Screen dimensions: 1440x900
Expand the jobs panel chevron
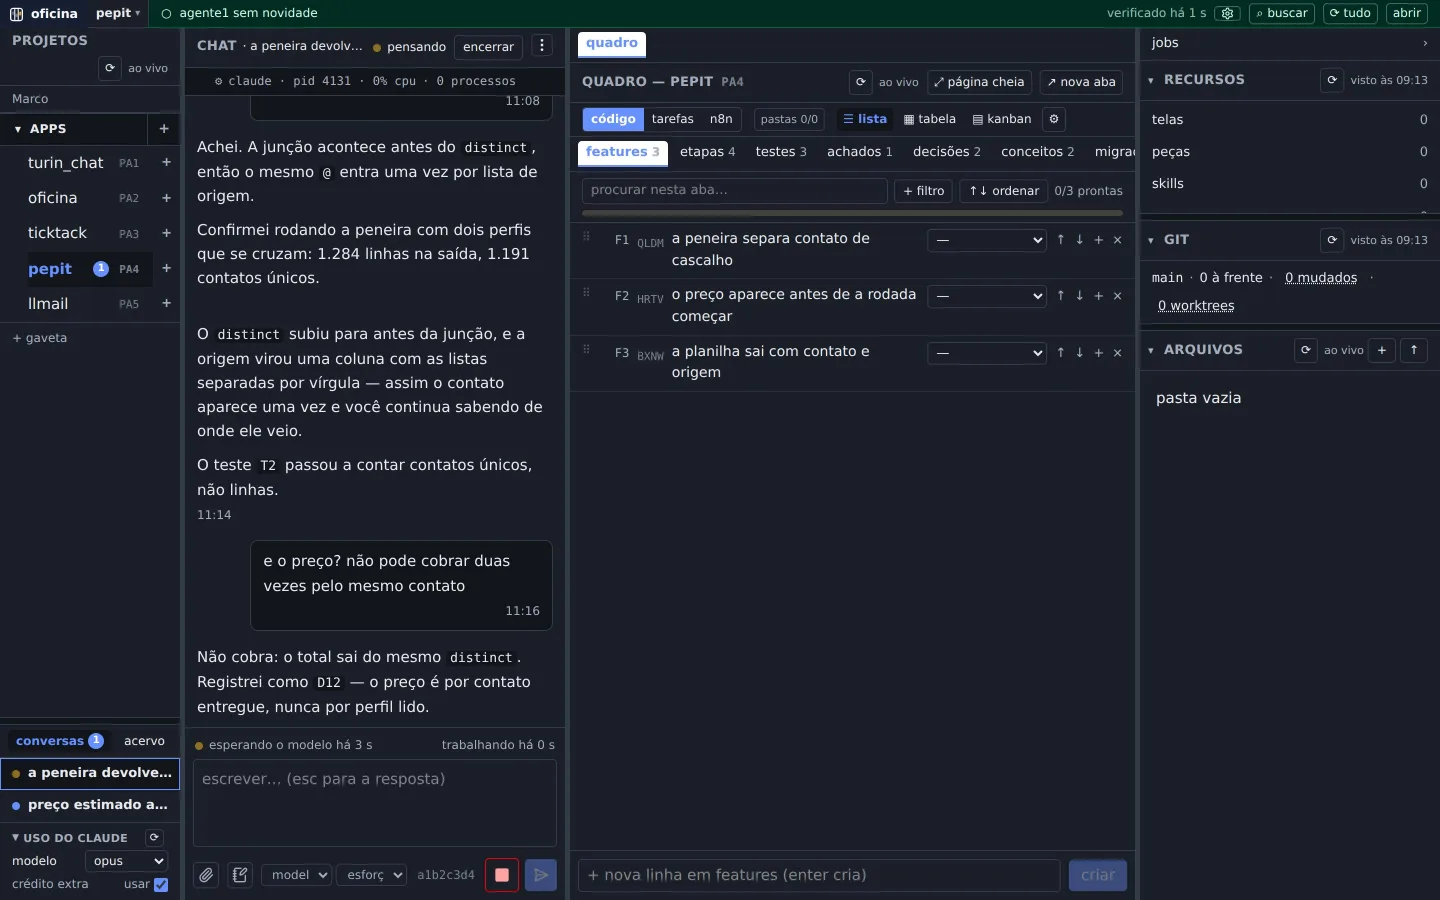pyautogui.click(x=1425, y=43)
